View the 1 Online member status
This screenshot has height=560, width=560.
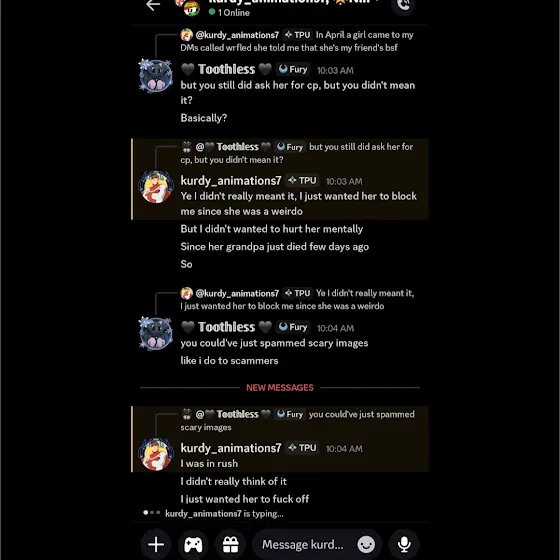pyautogui.click(x=229, y=12)
